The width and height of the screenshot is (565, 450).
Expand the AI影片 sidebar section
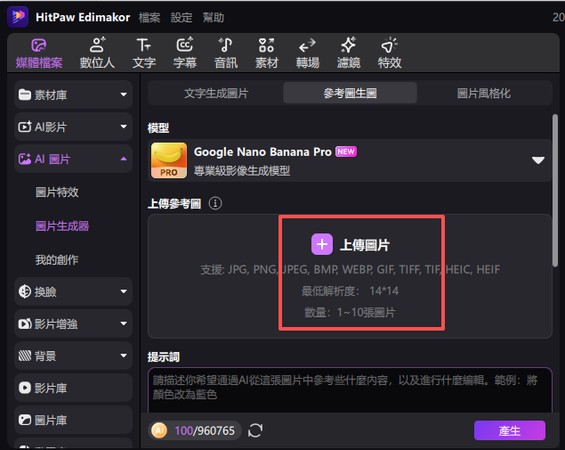(x=74, y=127)
